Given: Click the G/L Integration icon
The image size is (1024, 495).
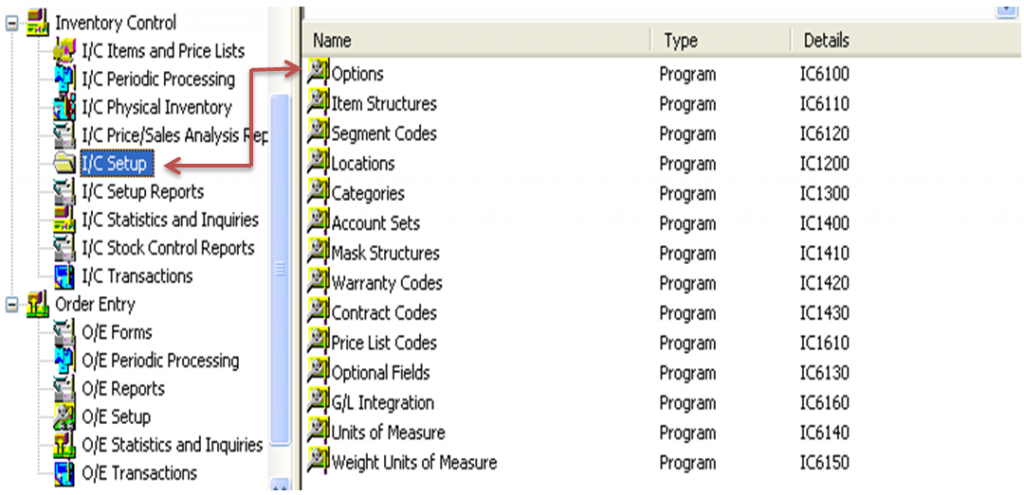Looking at the screenshot, I should pos(318,402).
